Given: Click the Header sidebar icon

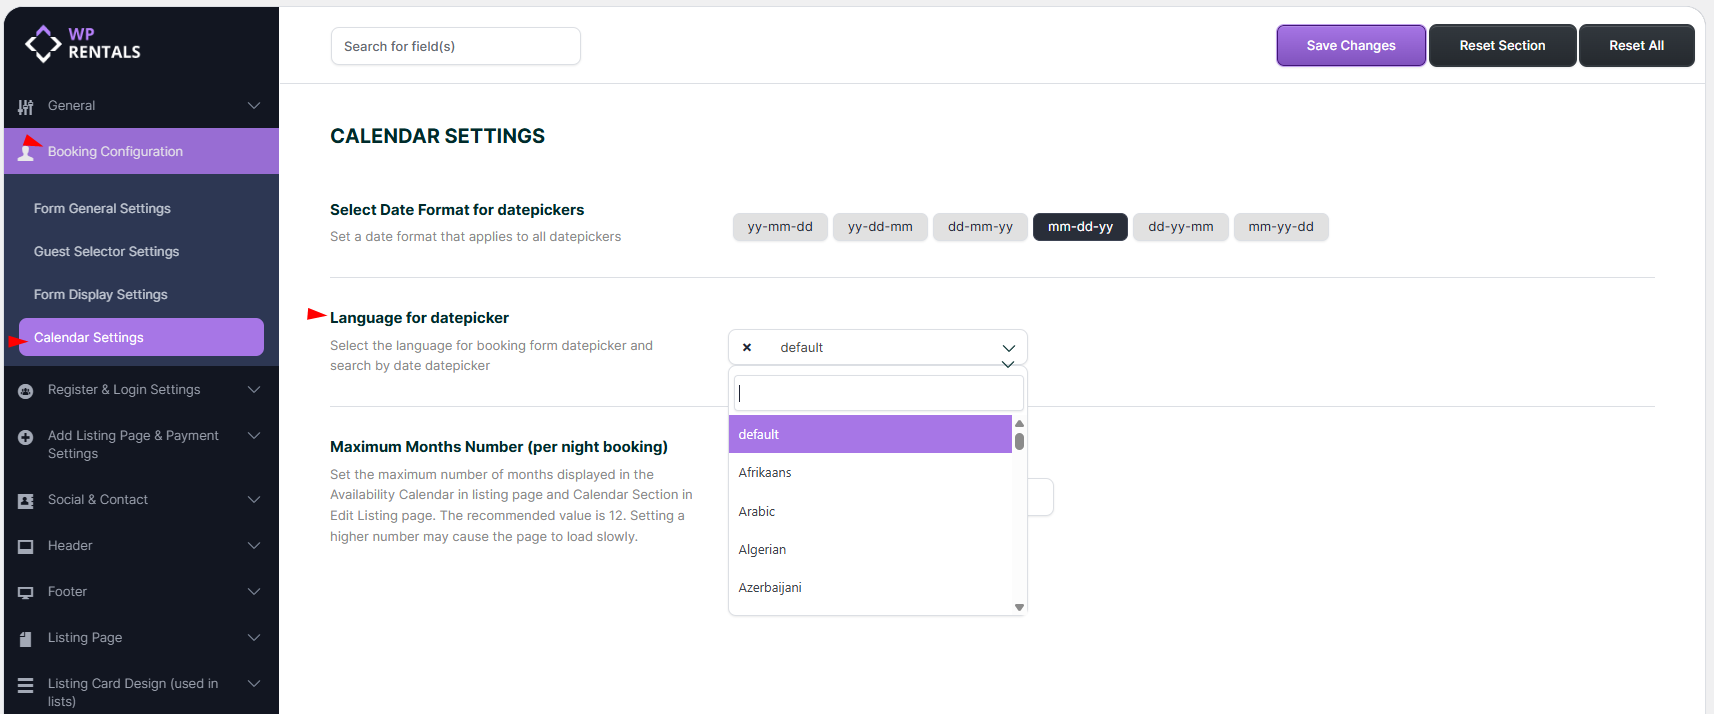Looking at the screenshot, I should tap(26, 547).
